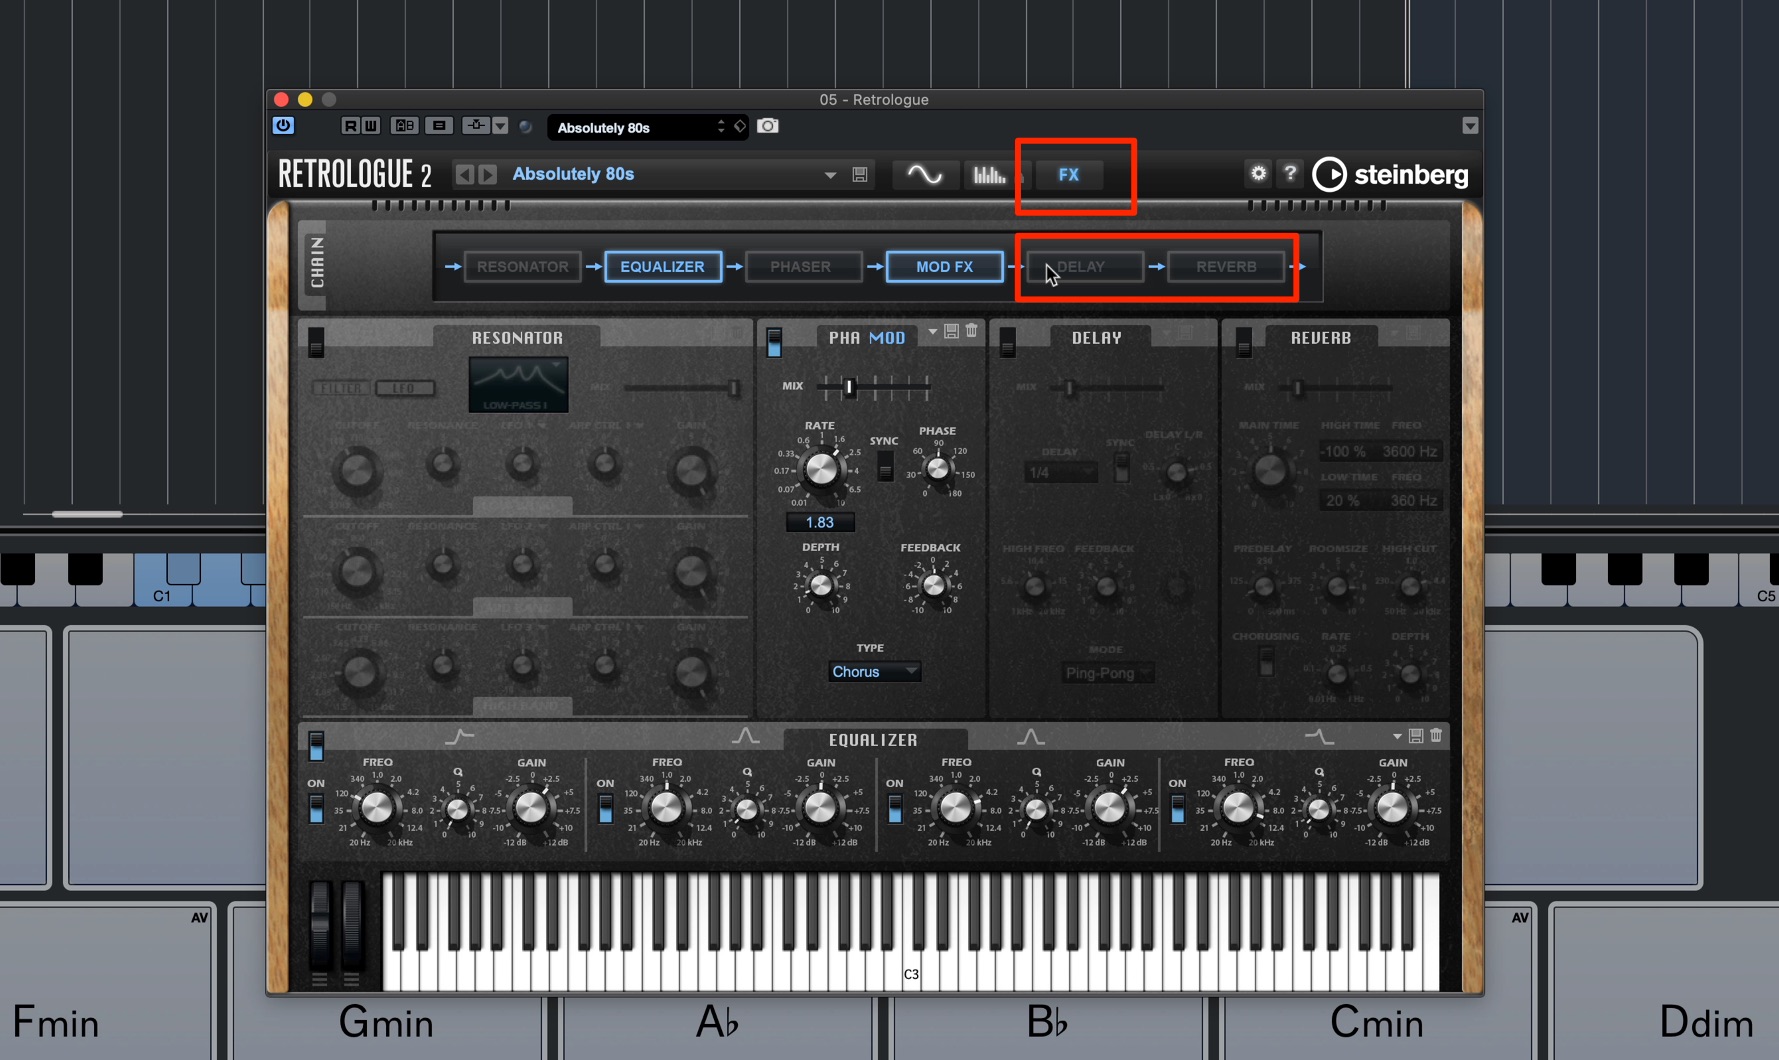The width and height of the screenshot is (1779, 1060).
Task: Delete the Mod FX preset with its trash icon
Action: pyautogui.click(x=971, y=331)
